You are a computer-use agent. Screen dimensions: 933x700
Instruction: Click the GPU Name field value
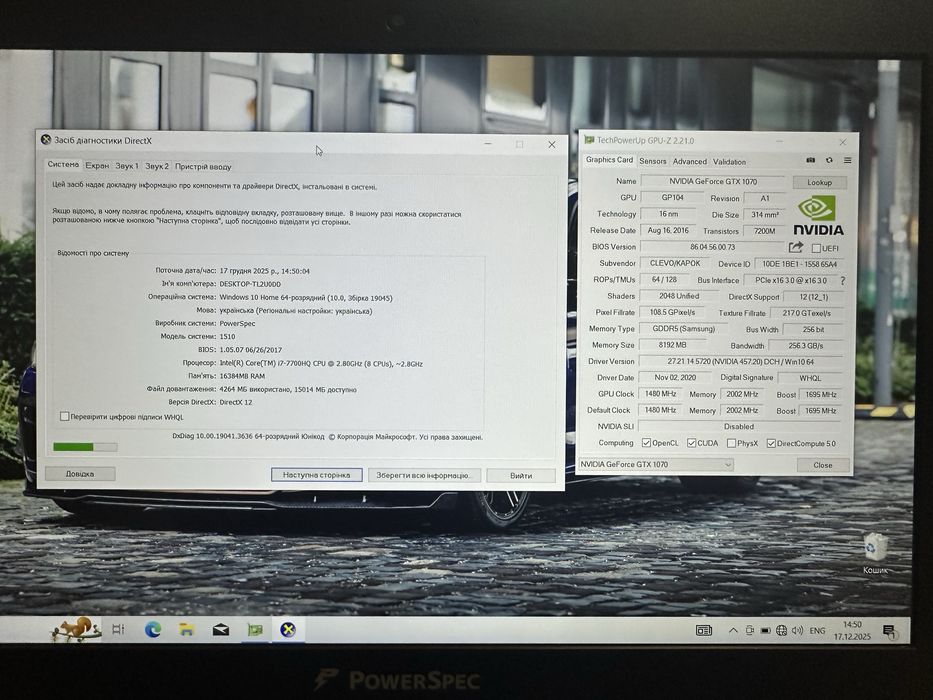coord(713,181)
